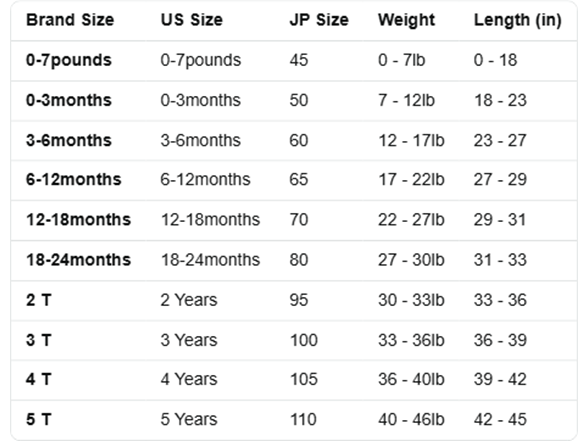Click length 23 - 27 cell
Screen dimensions: 588x441
(x=500, y=141)
